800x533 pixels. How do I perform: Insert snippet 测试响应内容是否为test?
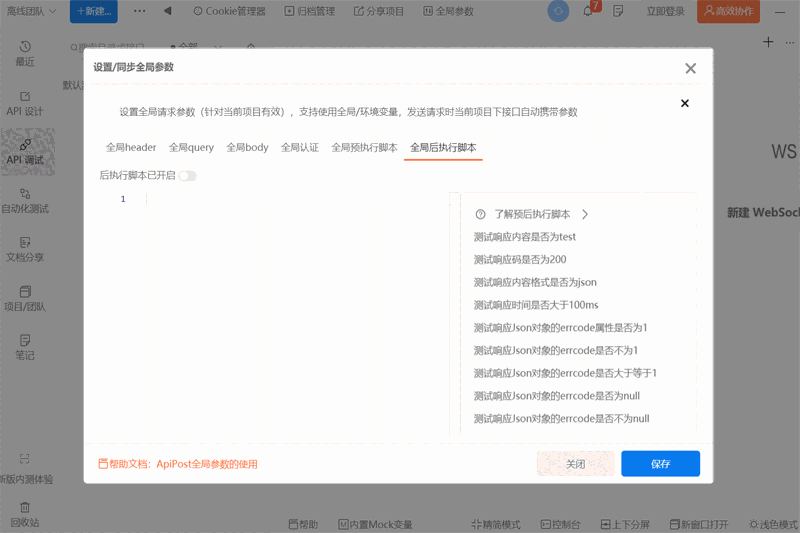524,237
